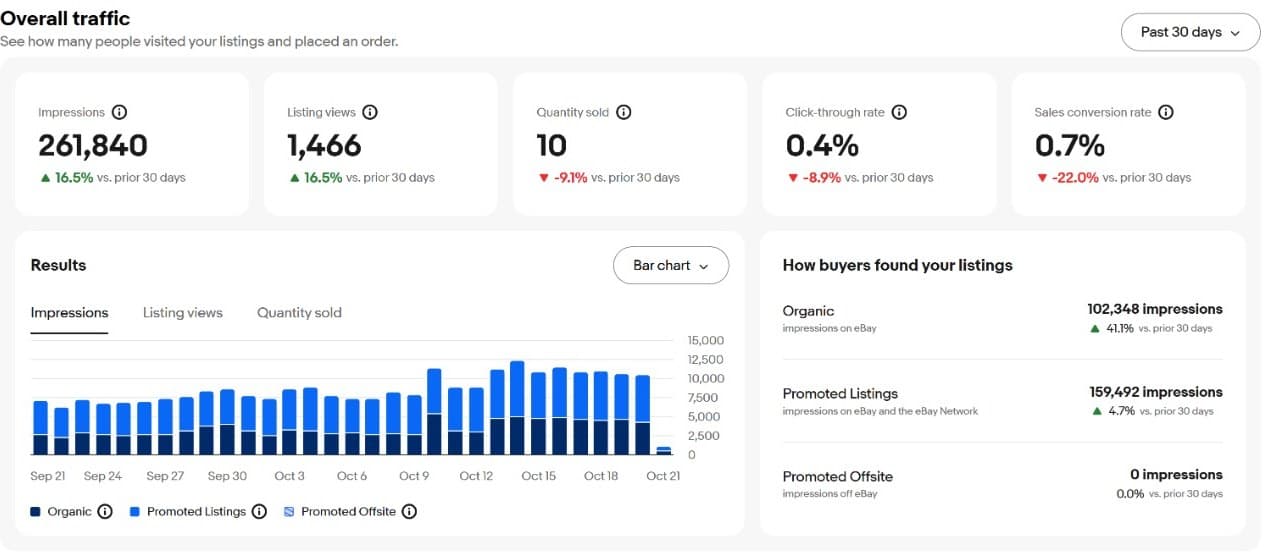Open the Past 30 days date range dropdown
1264x554 pixels.
click(1190, 32)
